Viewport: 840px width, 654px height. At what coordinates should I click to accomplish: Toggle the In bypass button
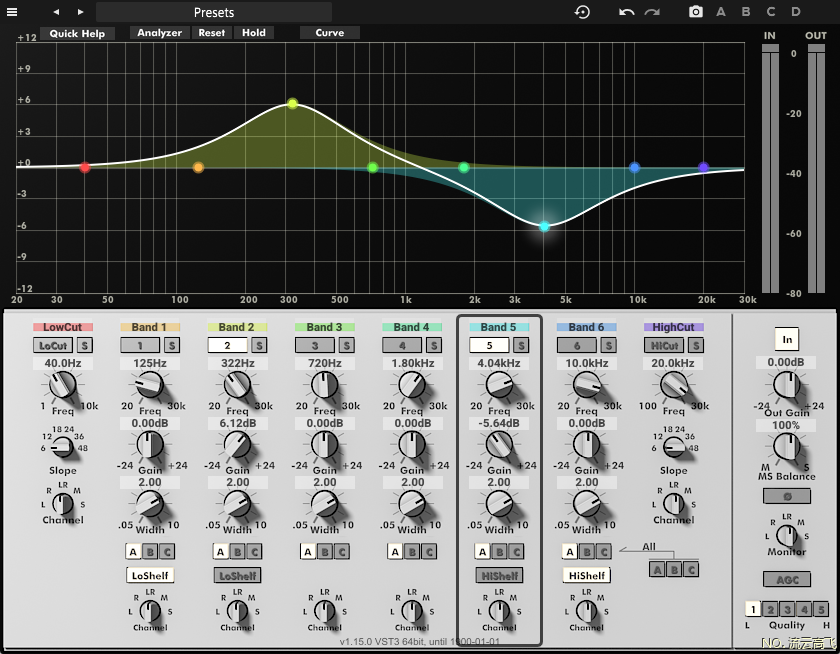click(x=787, y=339)
